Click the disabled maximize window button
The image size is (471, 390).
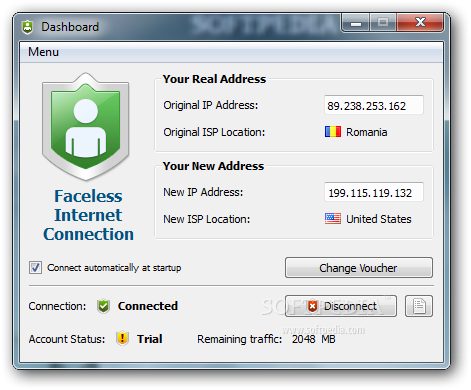click(x=383, y=23)
